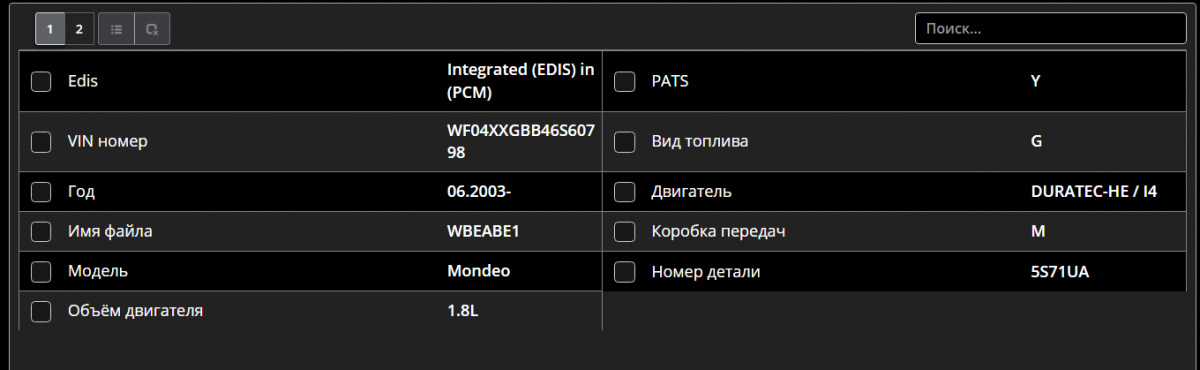Viewport: 1200px width, 370px height.
Task: Click the Mondeo model value
Action: (x=478, y=271)
